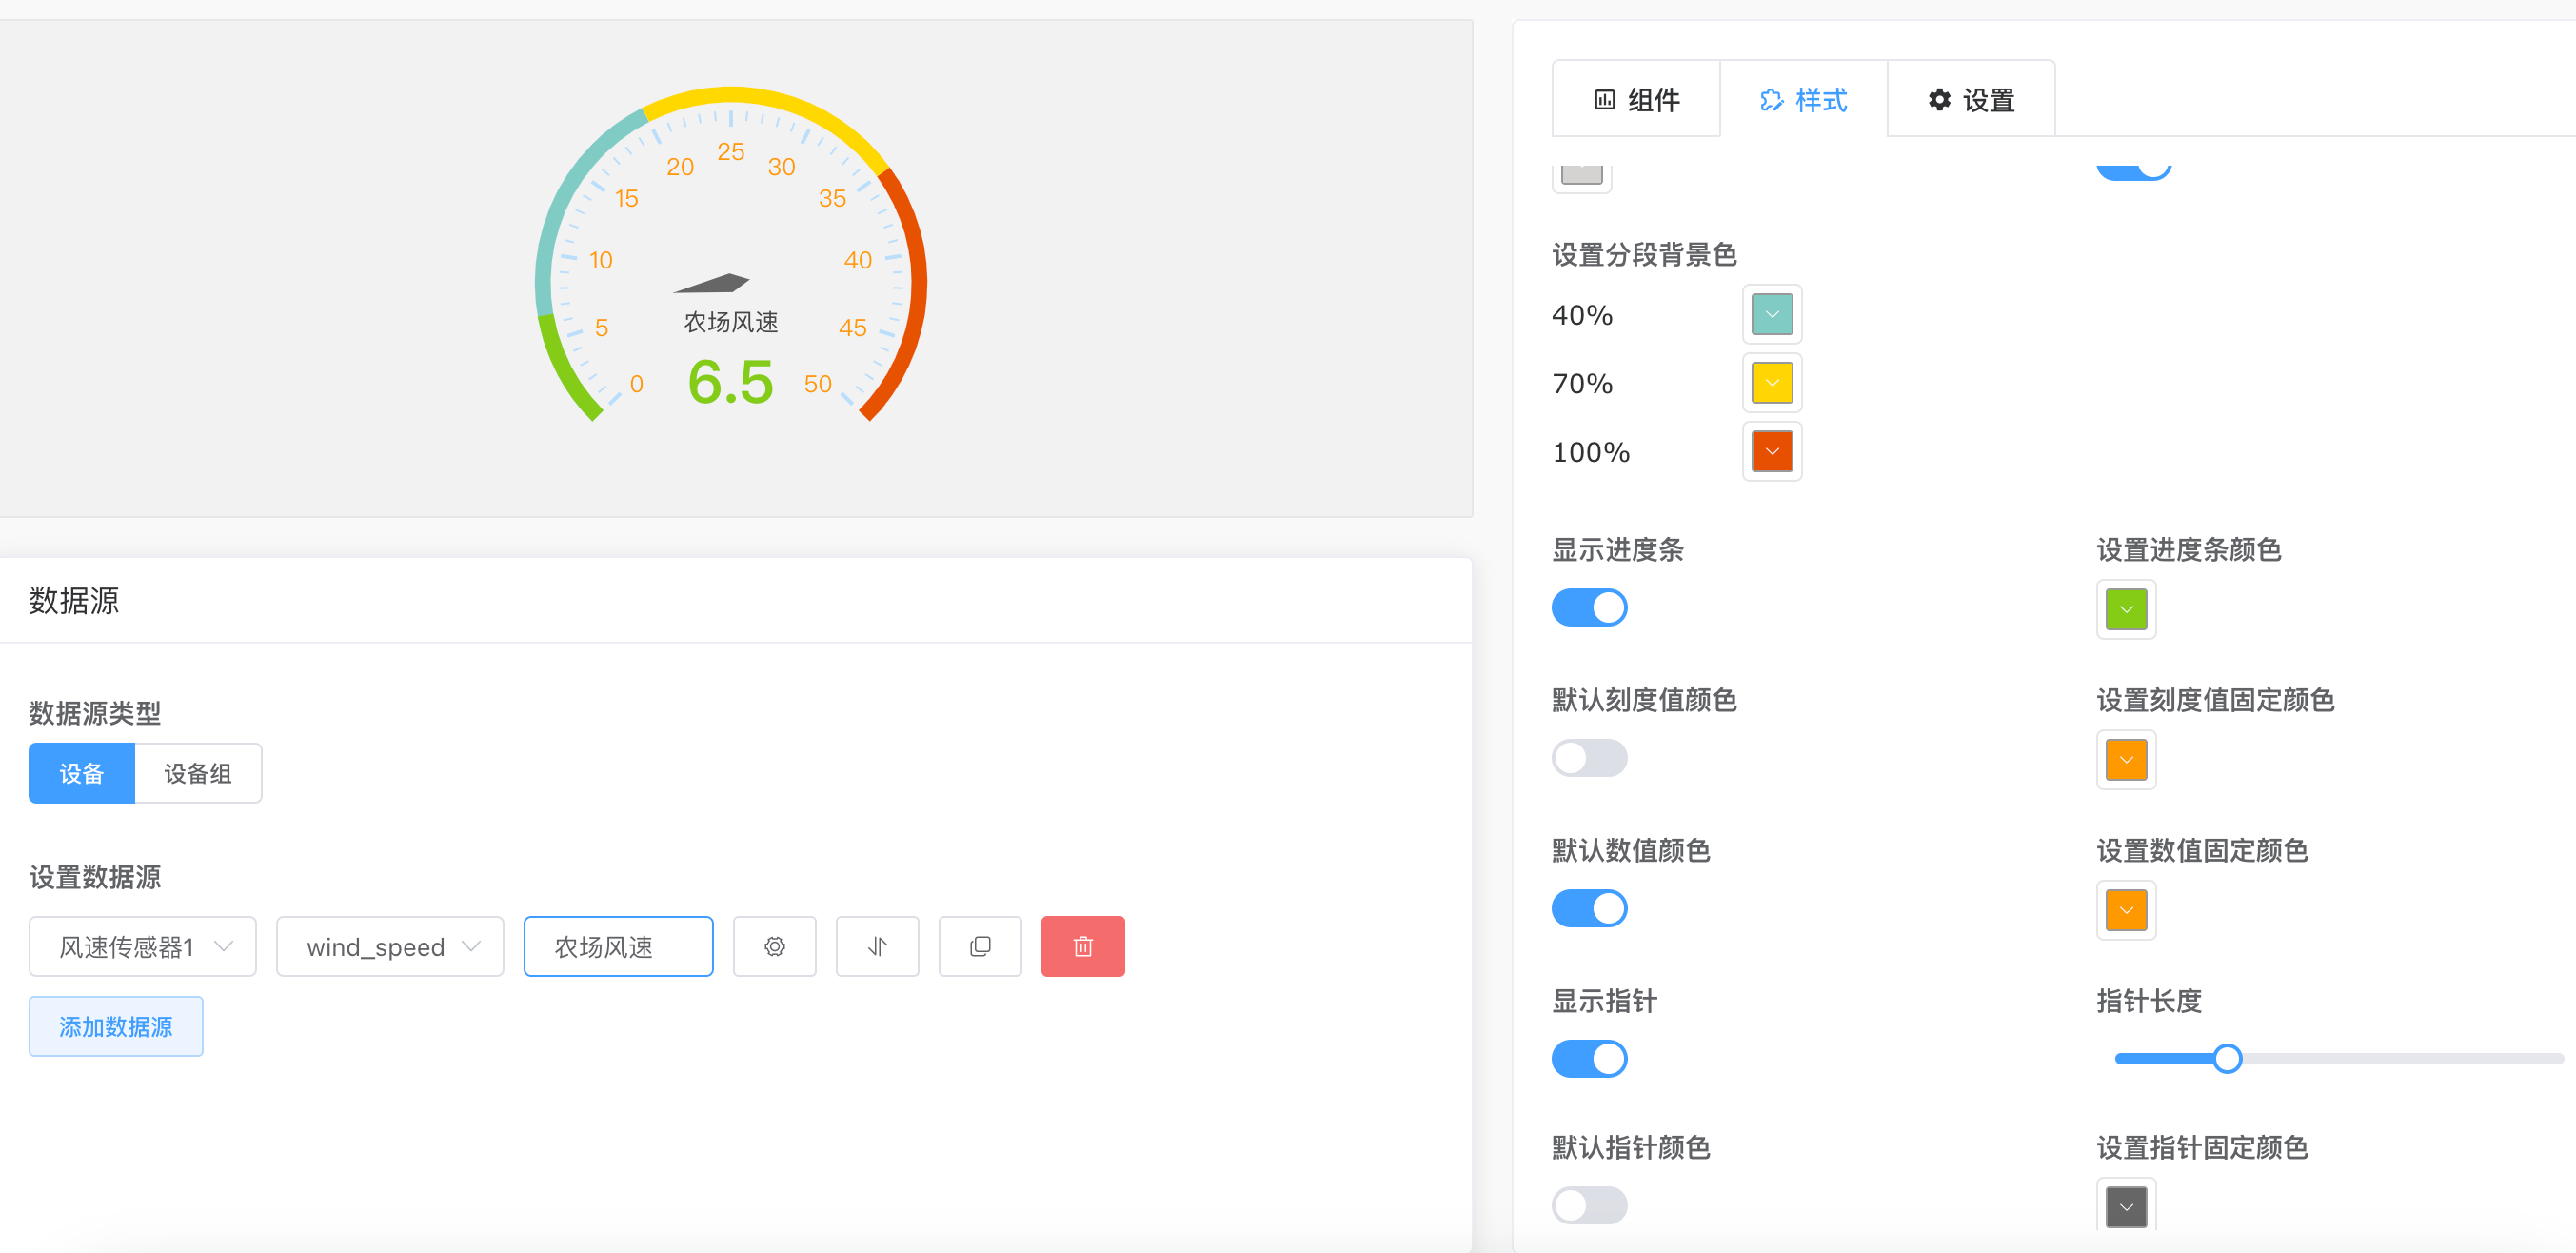Toggle the 显示进度条 switch off
This screenshot has width=2576, height=1253.
(1589, 608)
